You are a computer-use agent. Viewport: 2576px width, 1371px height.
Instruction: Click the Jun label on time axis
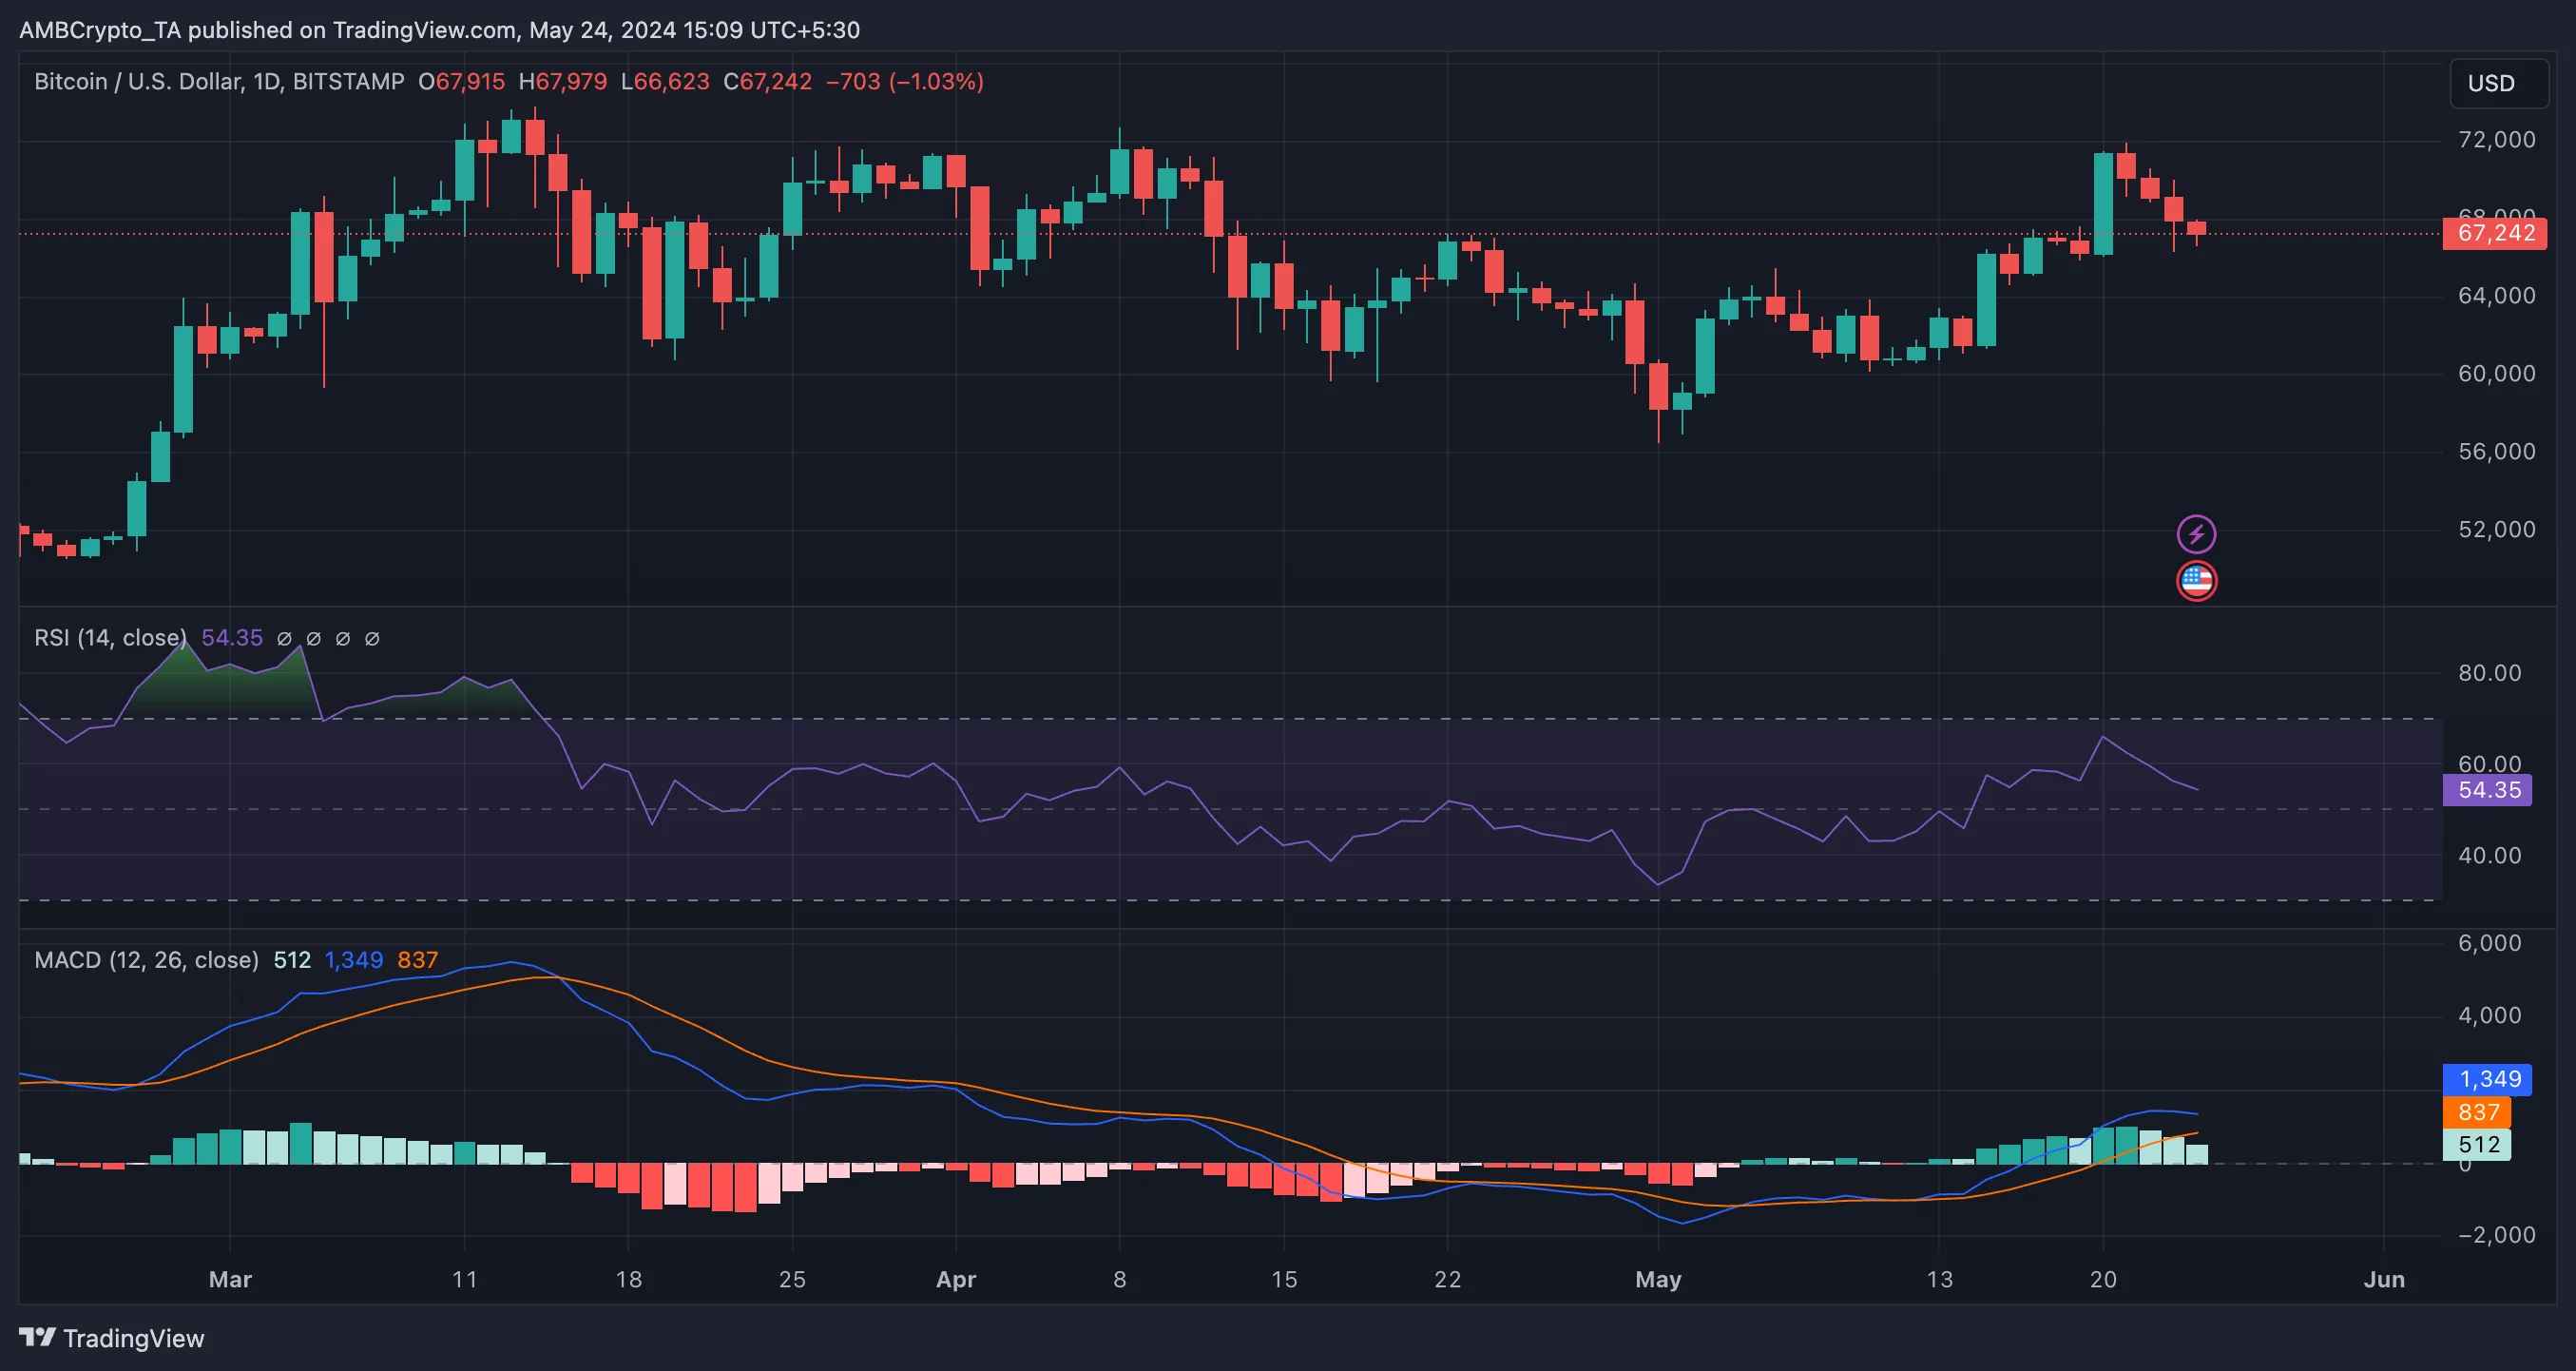click(2384, 1279)
